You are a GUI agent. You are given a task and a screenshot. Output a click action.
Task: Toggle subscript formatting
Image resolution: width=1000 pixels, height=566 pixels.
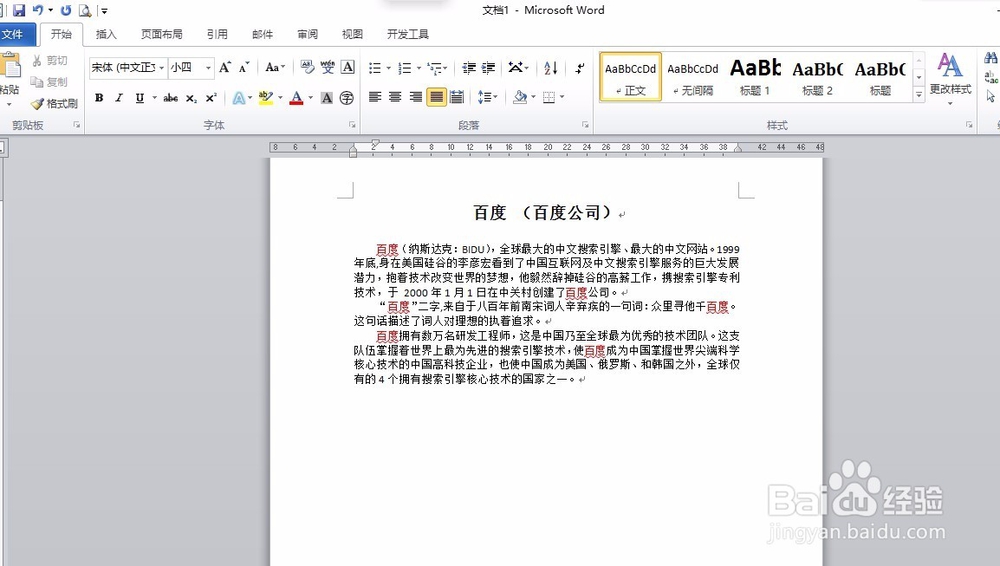(191, 98)
